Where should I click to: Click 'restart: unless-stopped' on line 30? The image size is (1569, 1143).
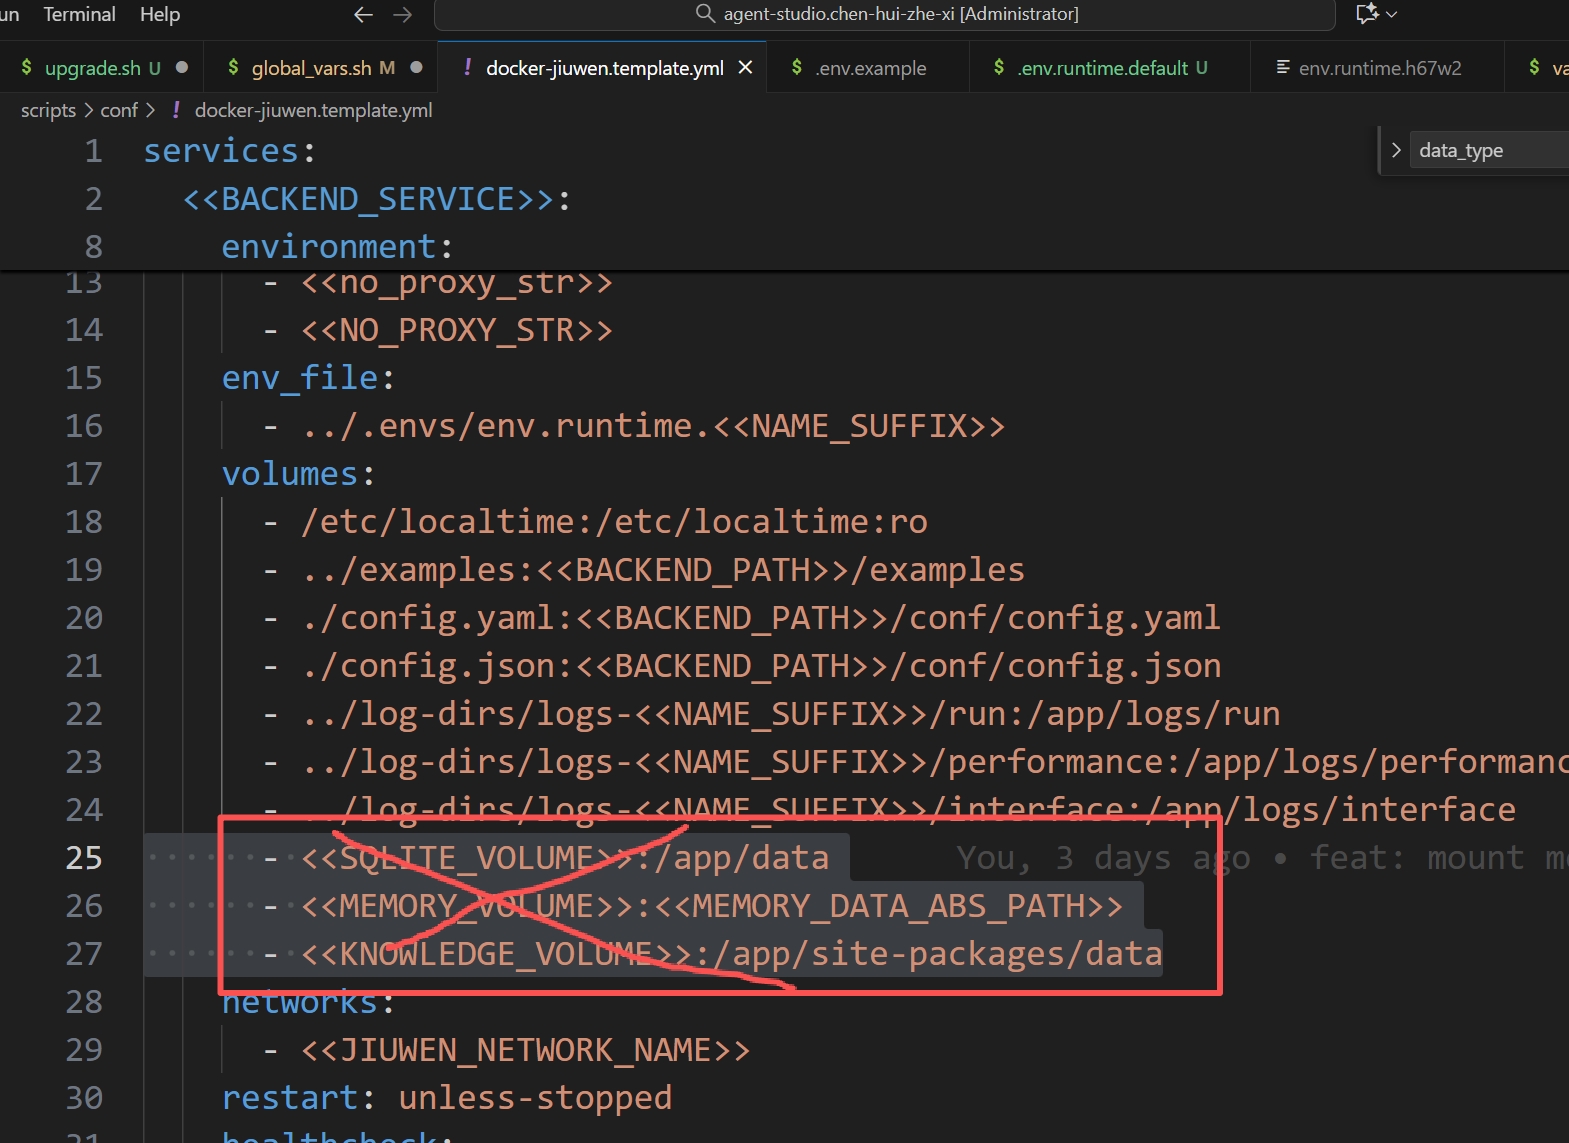[x=447, y=1098]
